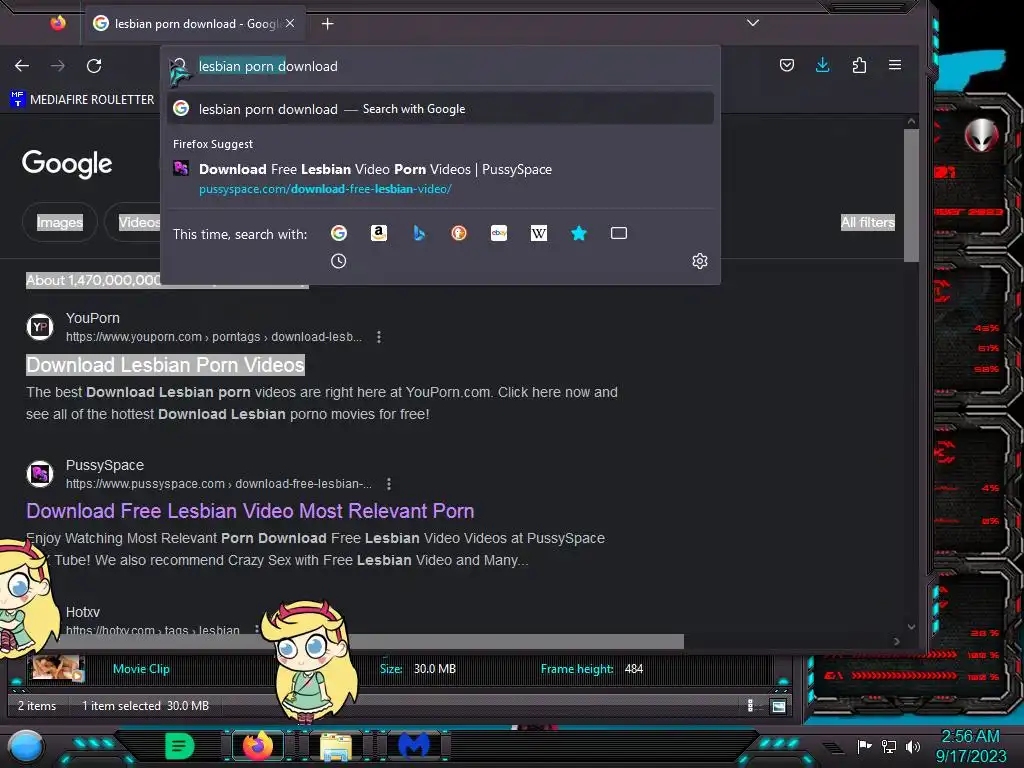Search history using the clock icon
This screenshot has width=1024, height=768.
pyautogui.click(x=338, y=261)
